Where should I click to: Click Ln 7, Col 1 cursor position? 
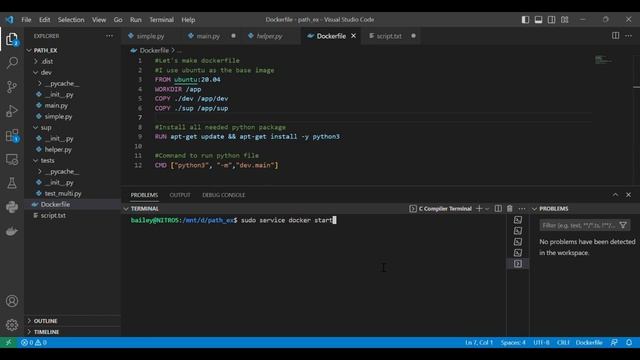[x=479, y=342]
